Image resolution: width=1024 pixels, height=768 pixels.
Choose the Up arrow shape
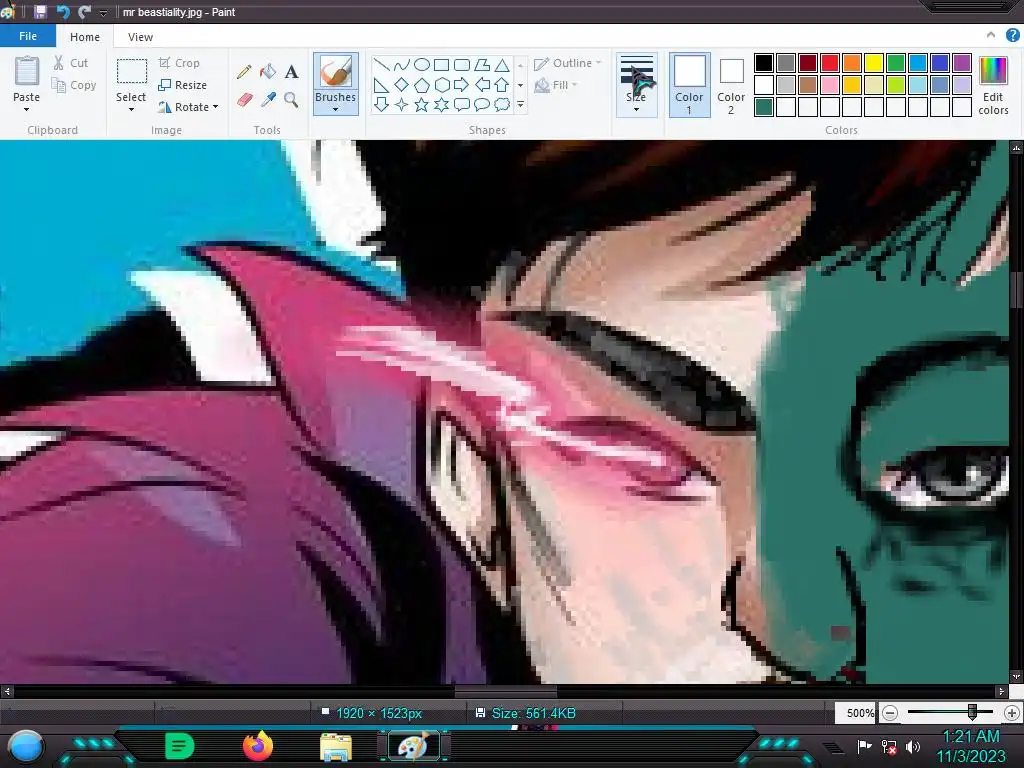[502, 85]
